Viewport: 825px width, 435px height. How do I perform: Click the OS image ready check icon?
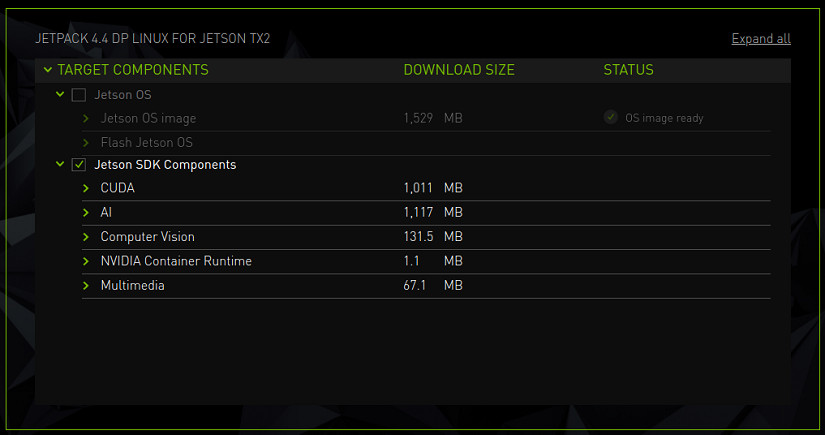click(610, 117)
